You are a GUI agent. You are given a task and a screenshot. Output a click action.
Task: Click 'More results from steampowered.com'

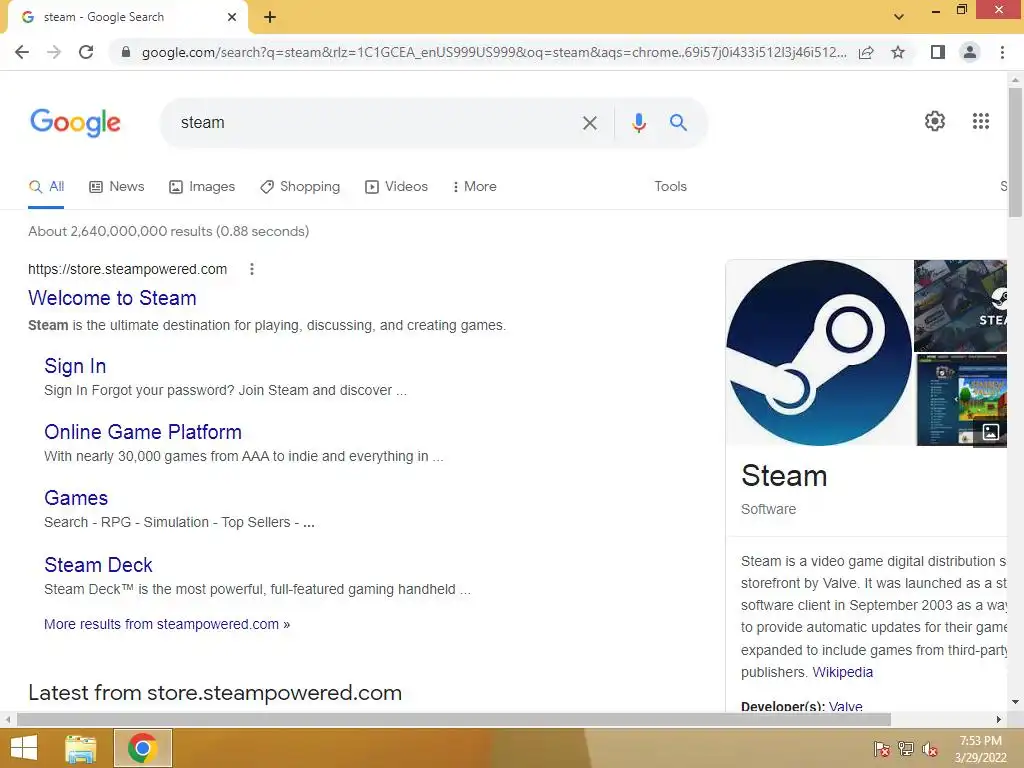167,624
